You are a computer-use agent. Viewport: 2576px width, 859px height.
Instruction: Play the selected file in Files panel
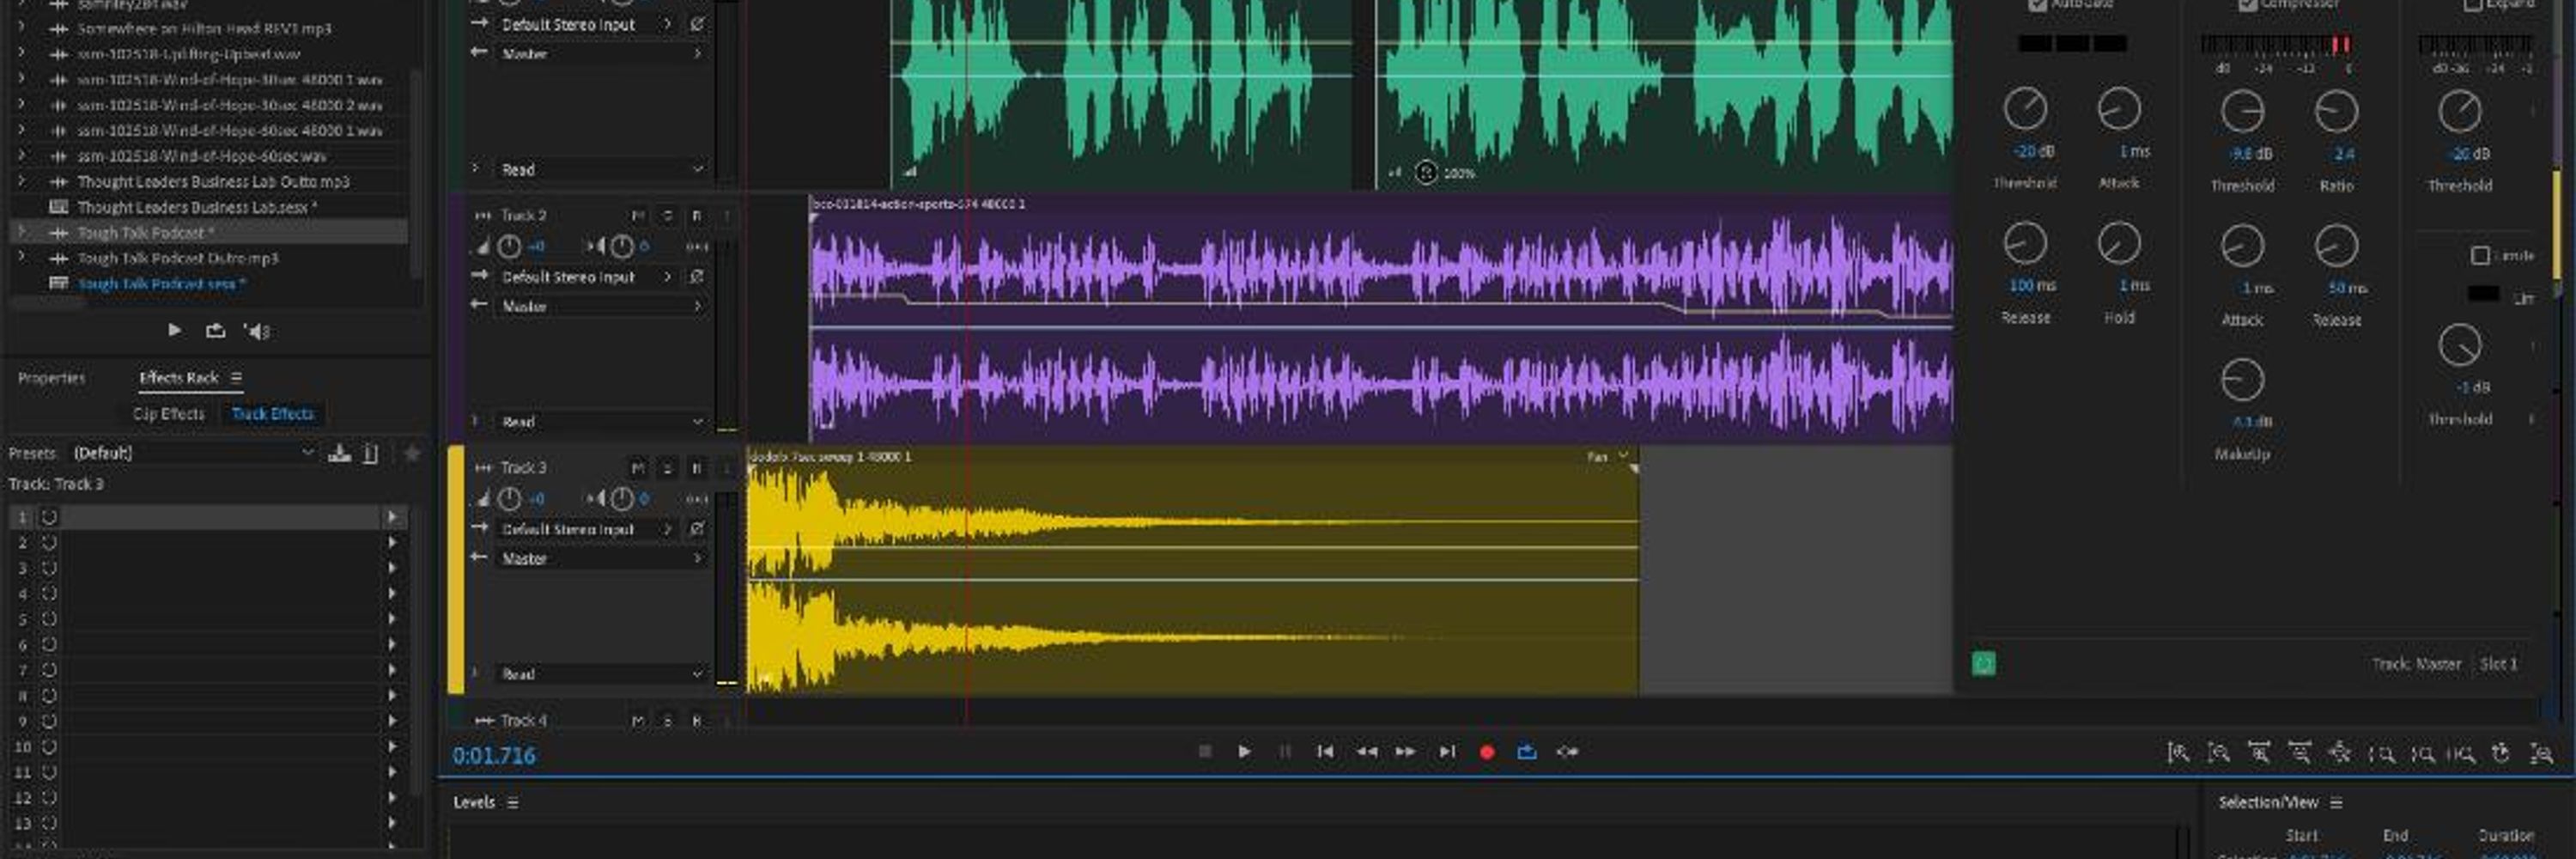coord(175,330)
